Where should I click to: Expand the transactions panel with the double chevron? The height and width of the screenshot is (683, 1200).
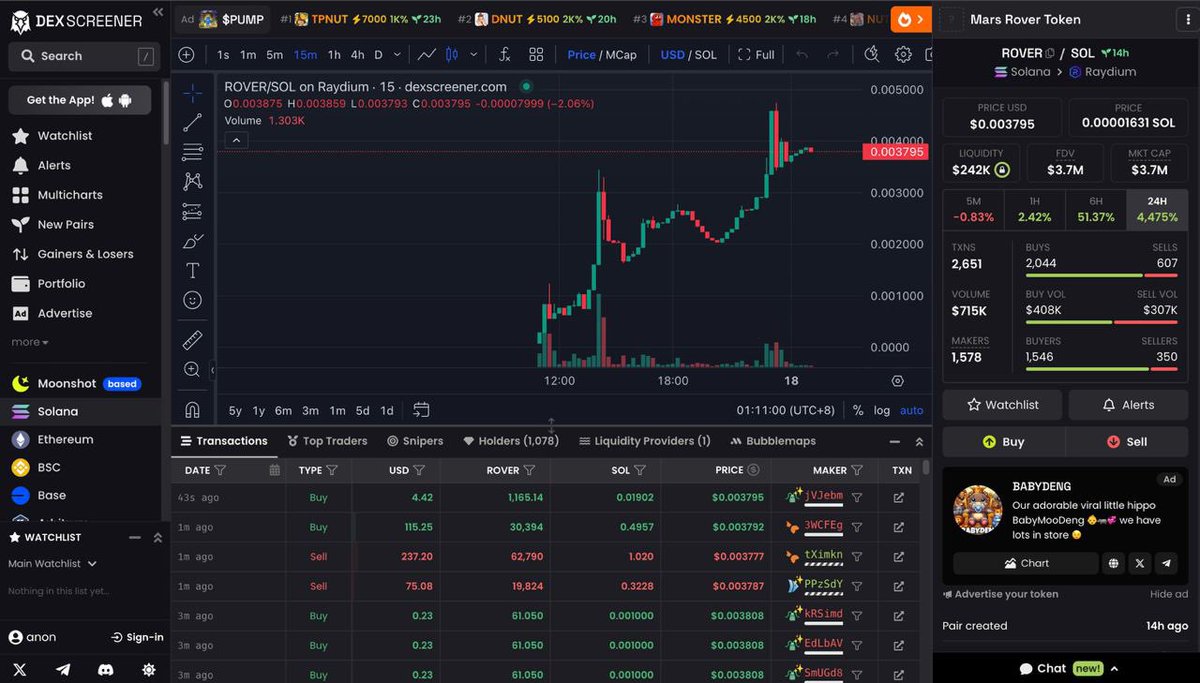(919, 441)
